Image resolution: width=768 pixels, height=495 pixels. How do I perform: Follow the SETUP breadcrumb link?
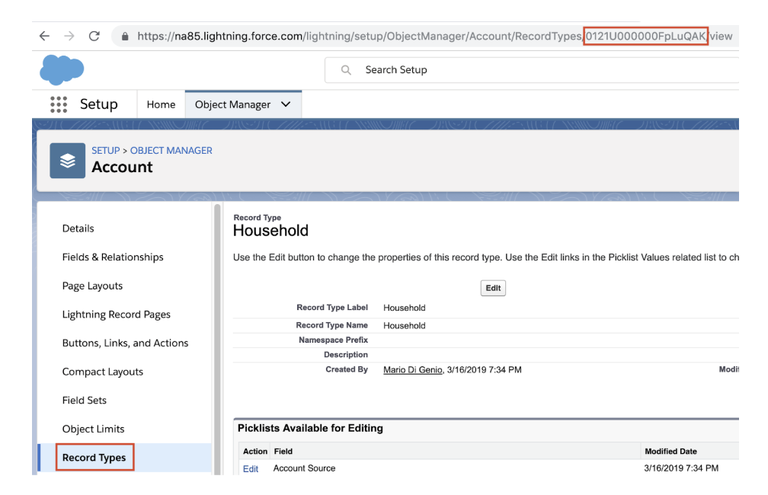click(106, 150)
